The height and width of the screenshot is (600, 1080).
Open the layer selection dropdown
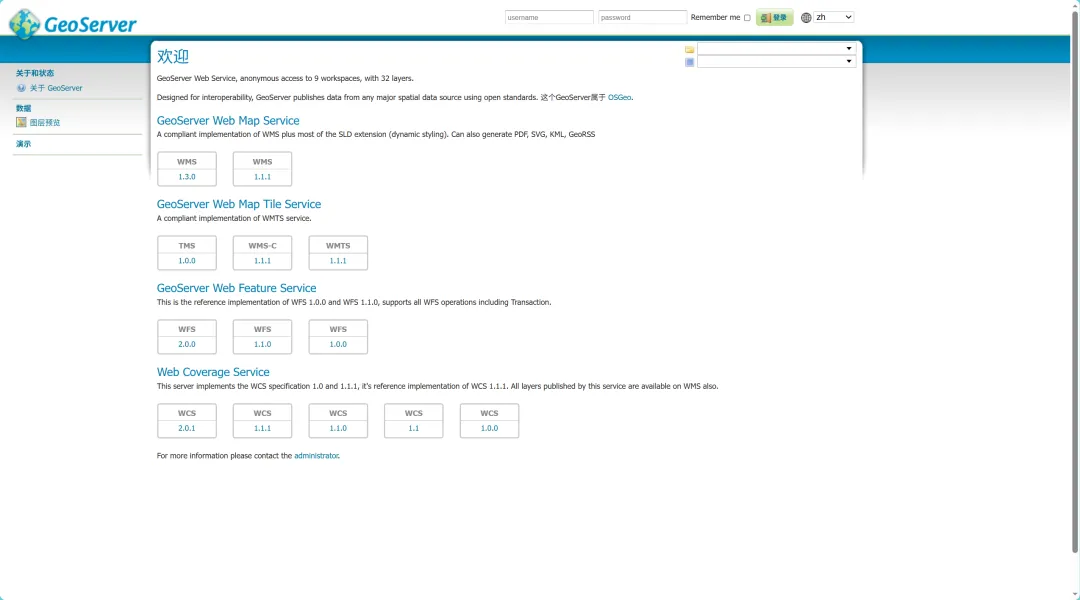[x=776, y=61]
